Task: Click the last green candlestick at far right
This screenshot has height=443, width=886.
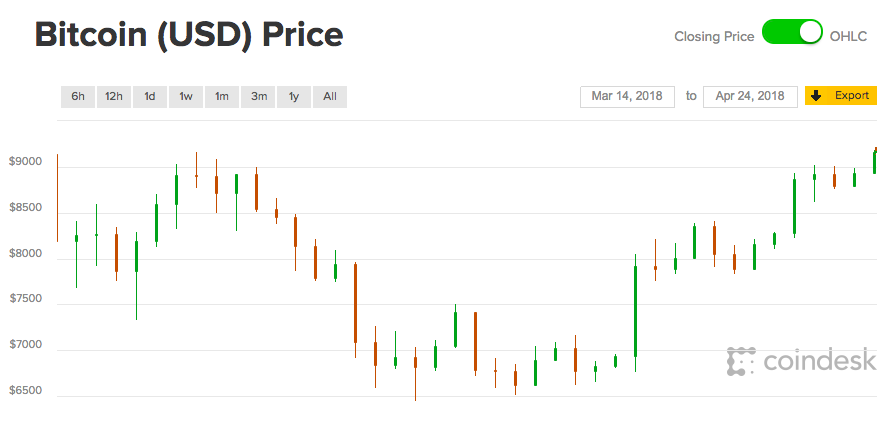Action: 875,161
